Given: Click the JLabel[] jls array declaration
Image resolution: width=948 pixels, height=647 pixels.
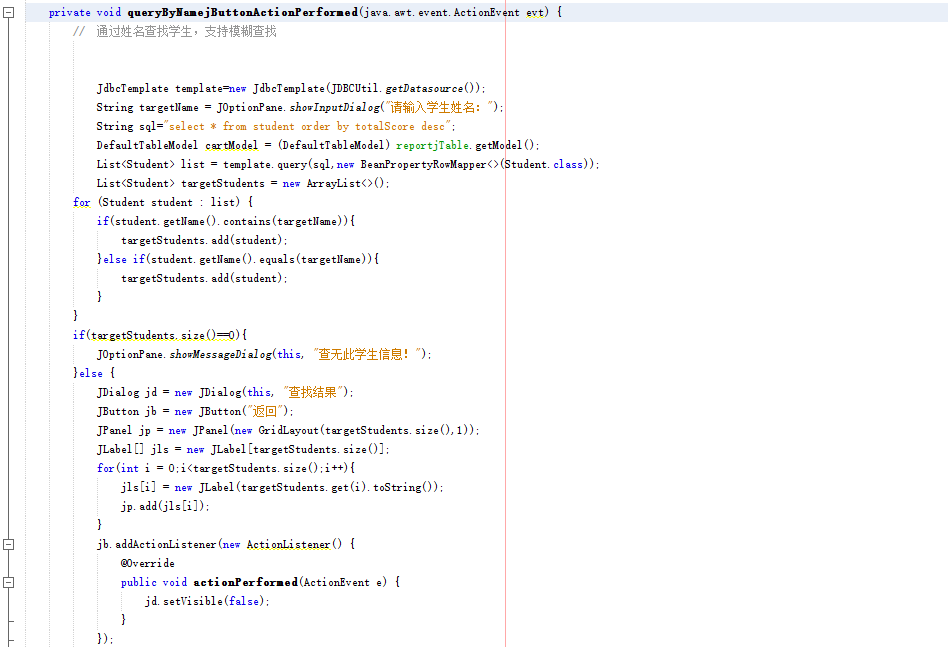Looking at the screenshot, I should pyautogui.click(x=243, y=449).
